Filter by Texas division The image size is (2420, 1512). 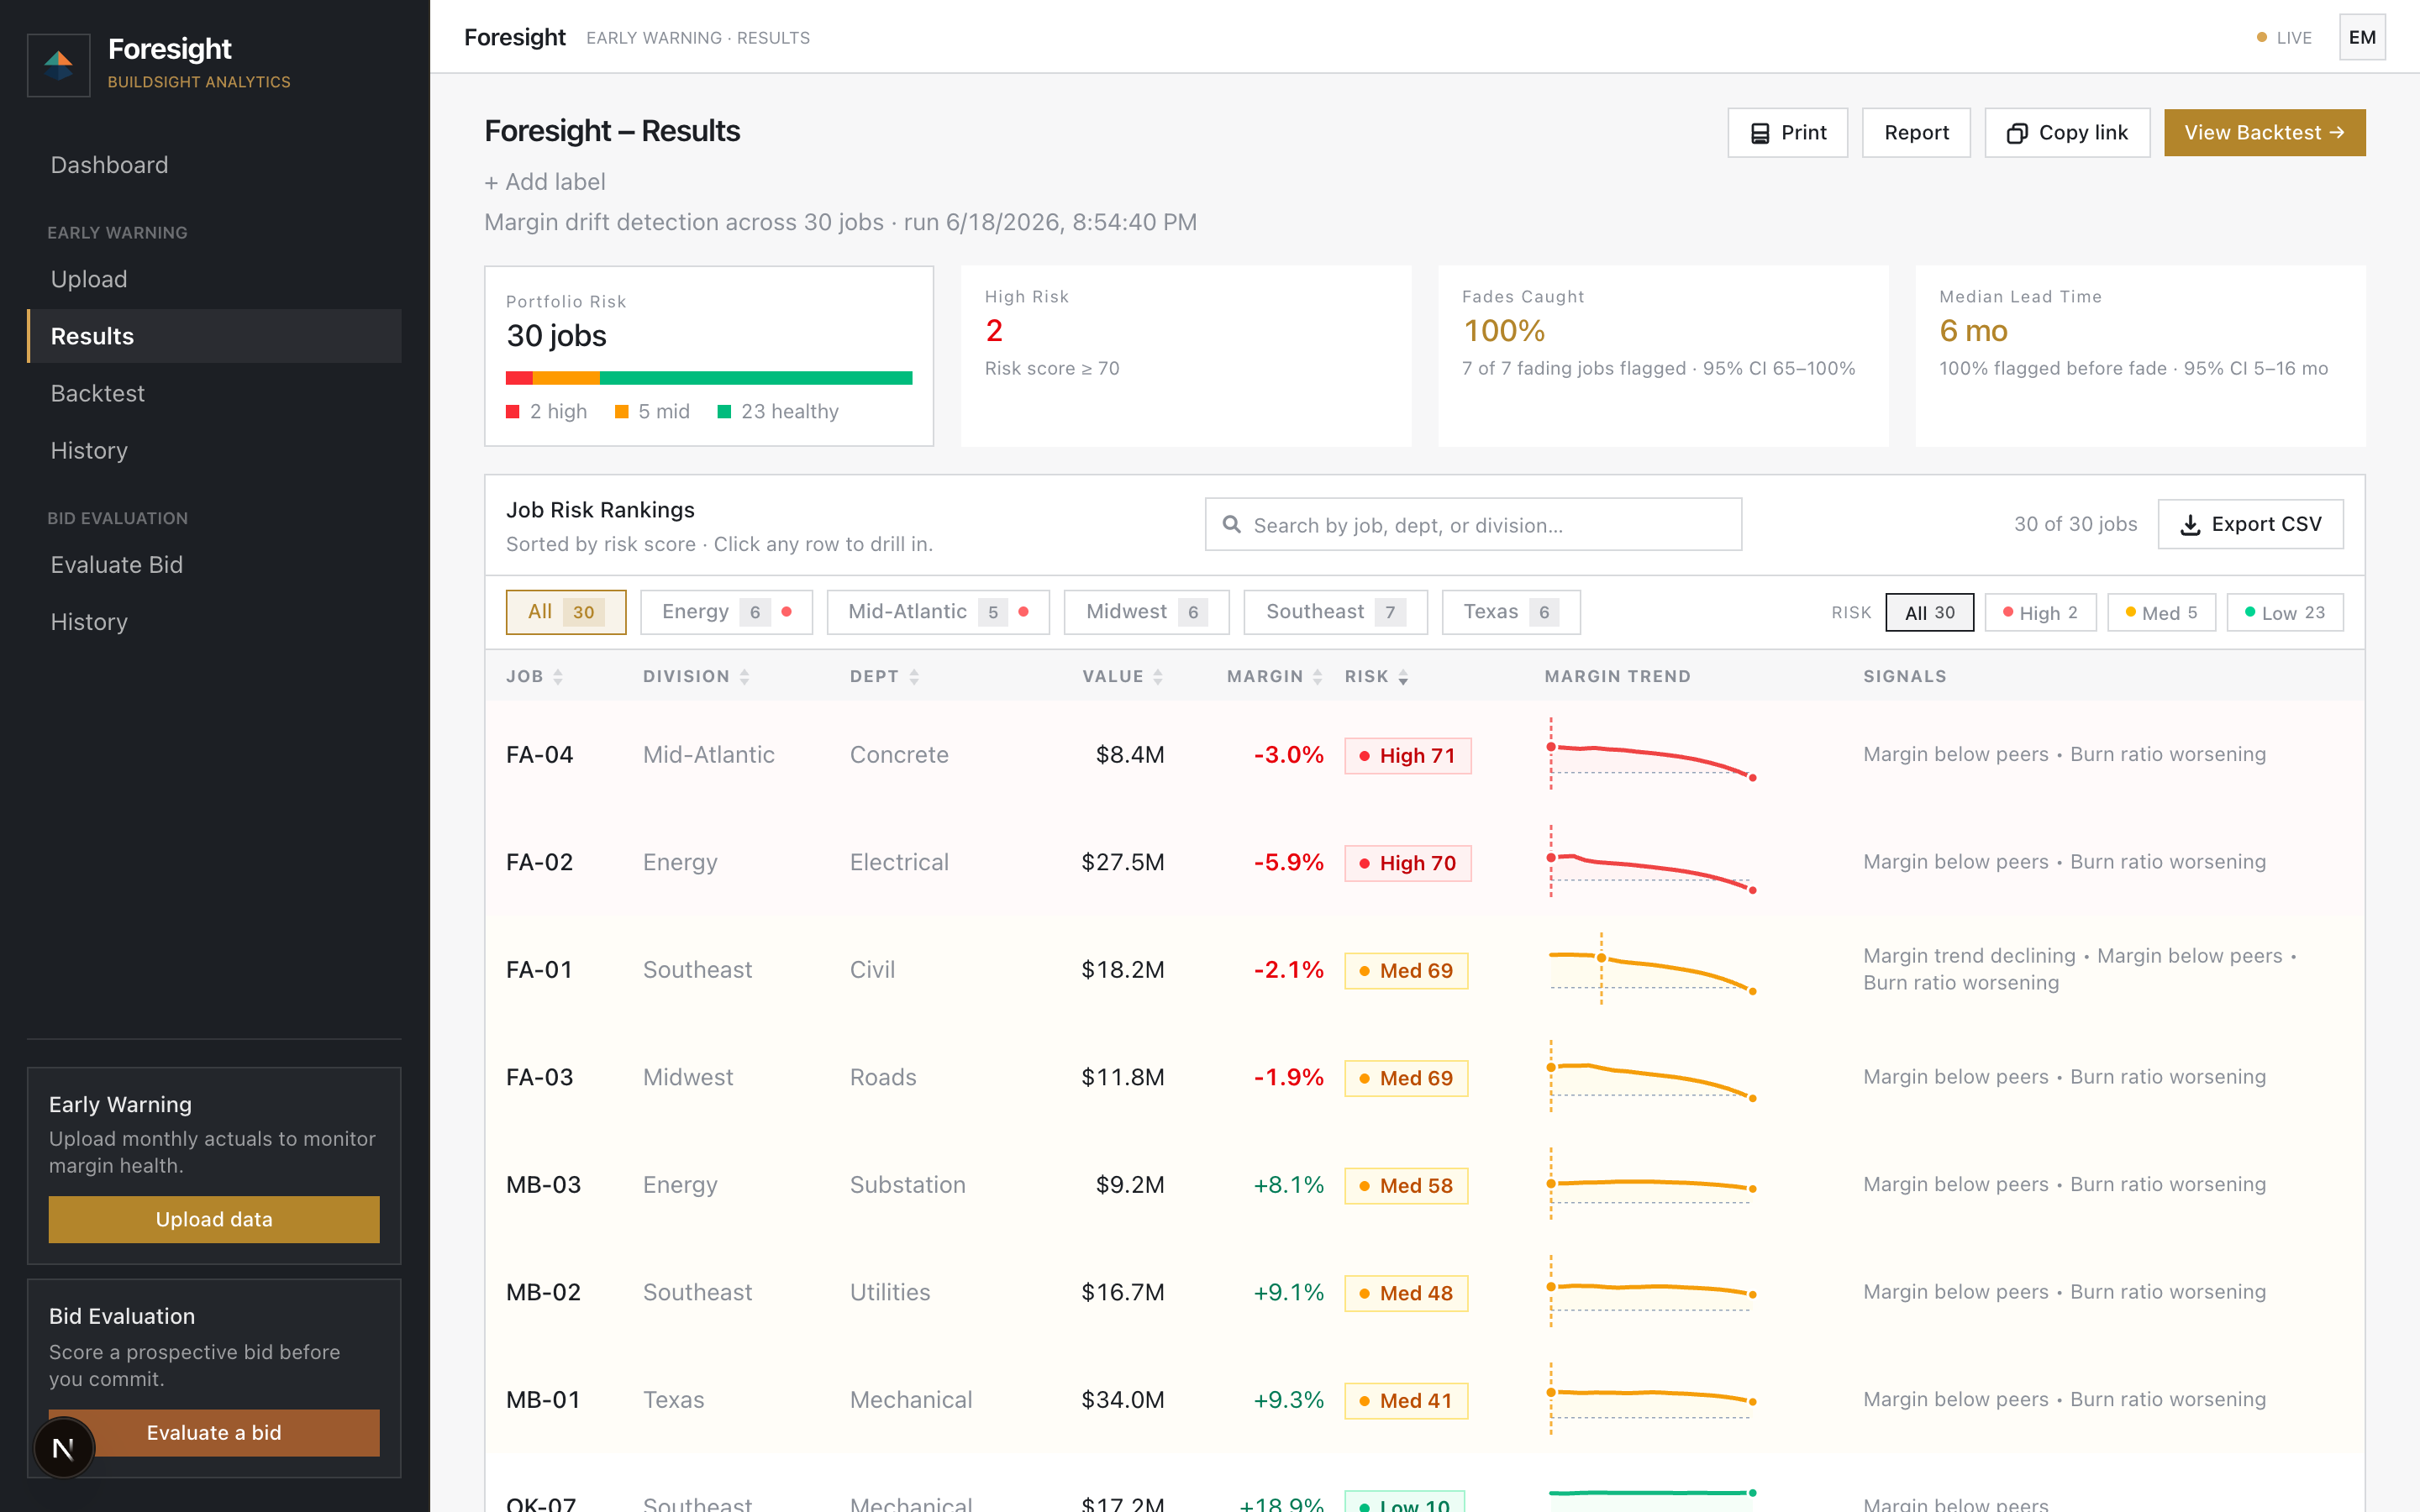click(1511, 612)
